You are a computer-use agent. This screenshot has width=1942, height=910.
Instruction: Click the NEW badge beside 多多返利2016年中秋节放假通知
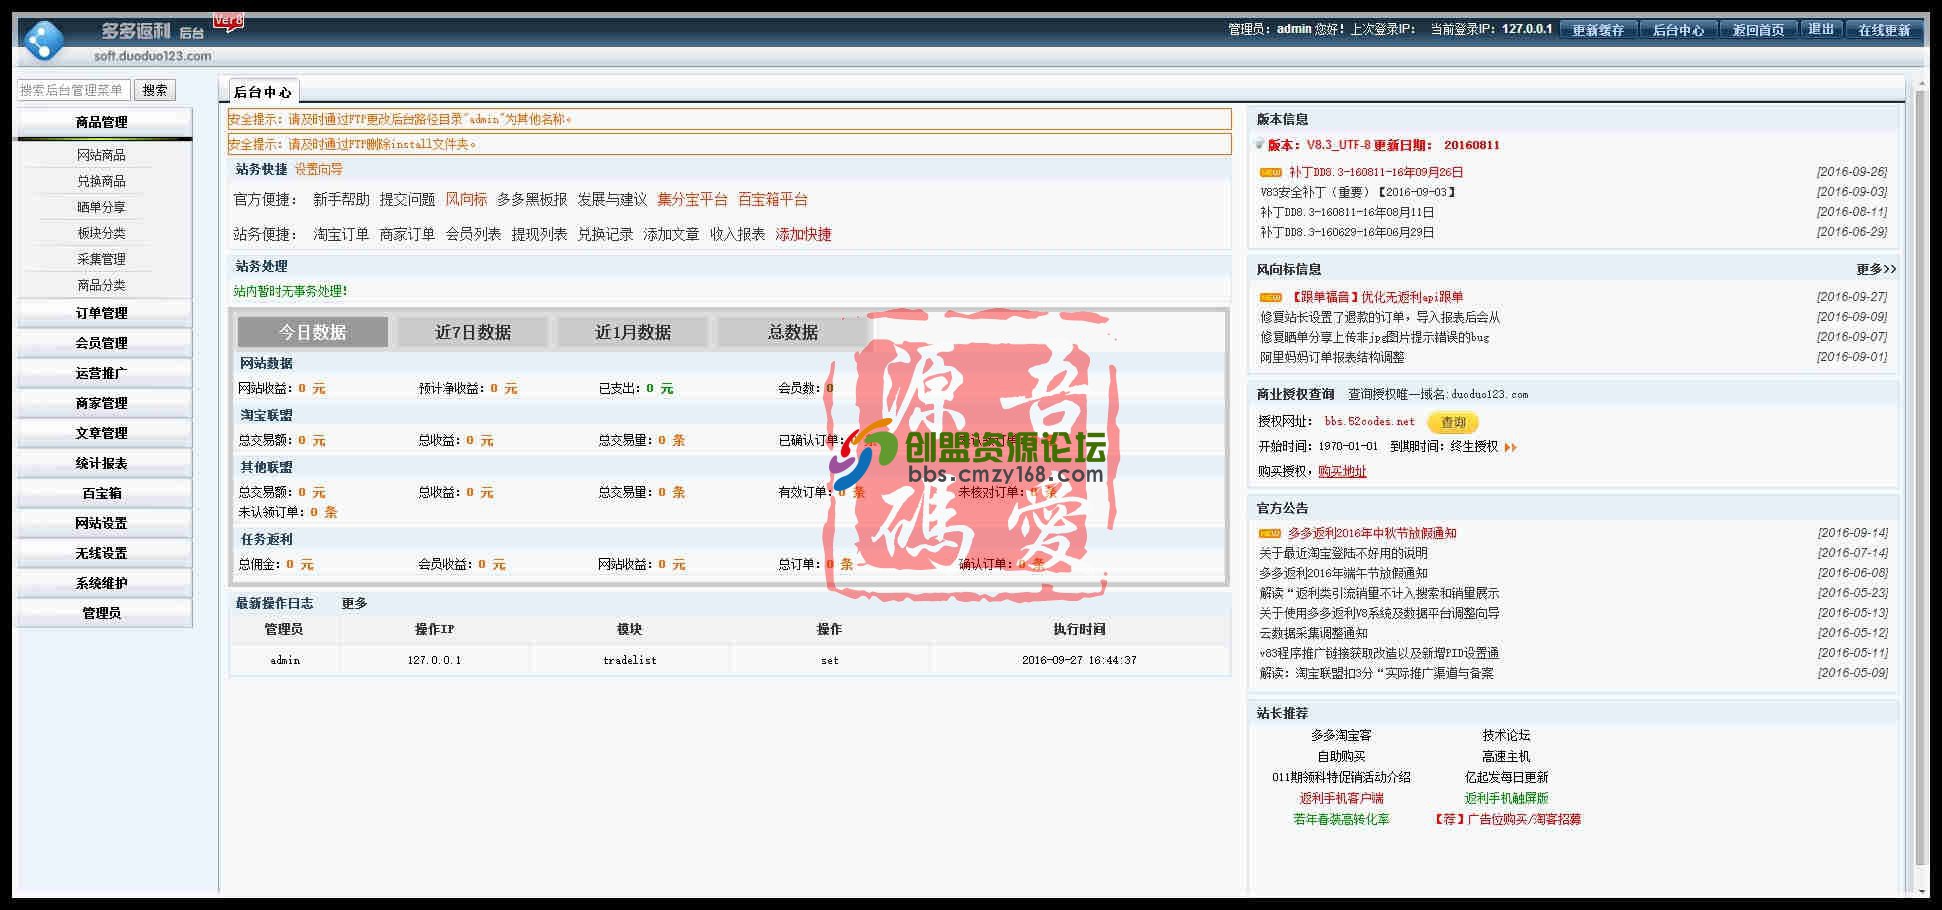point(1270,533)
